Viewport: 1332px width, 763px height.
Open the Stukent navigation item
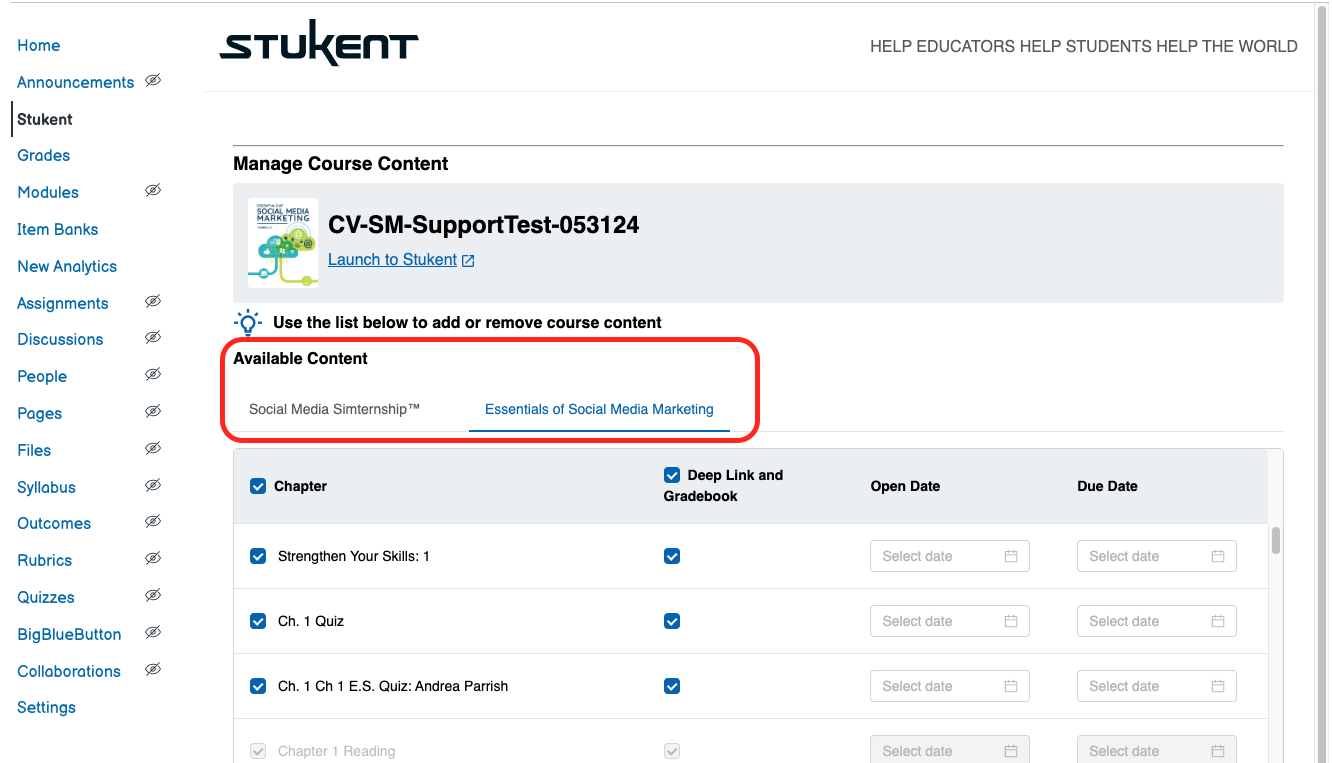point(45,119)
